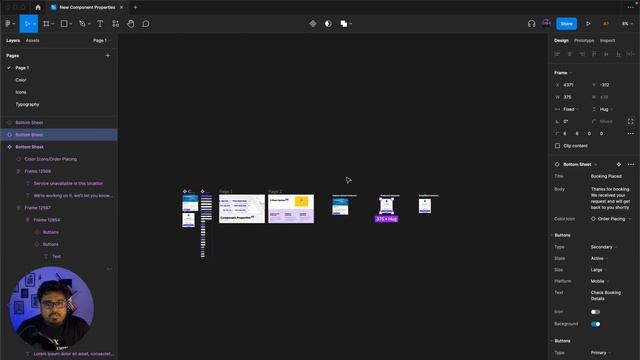Click the Boolean groups icon
This screenshot has width=640, height=360.
344,24
